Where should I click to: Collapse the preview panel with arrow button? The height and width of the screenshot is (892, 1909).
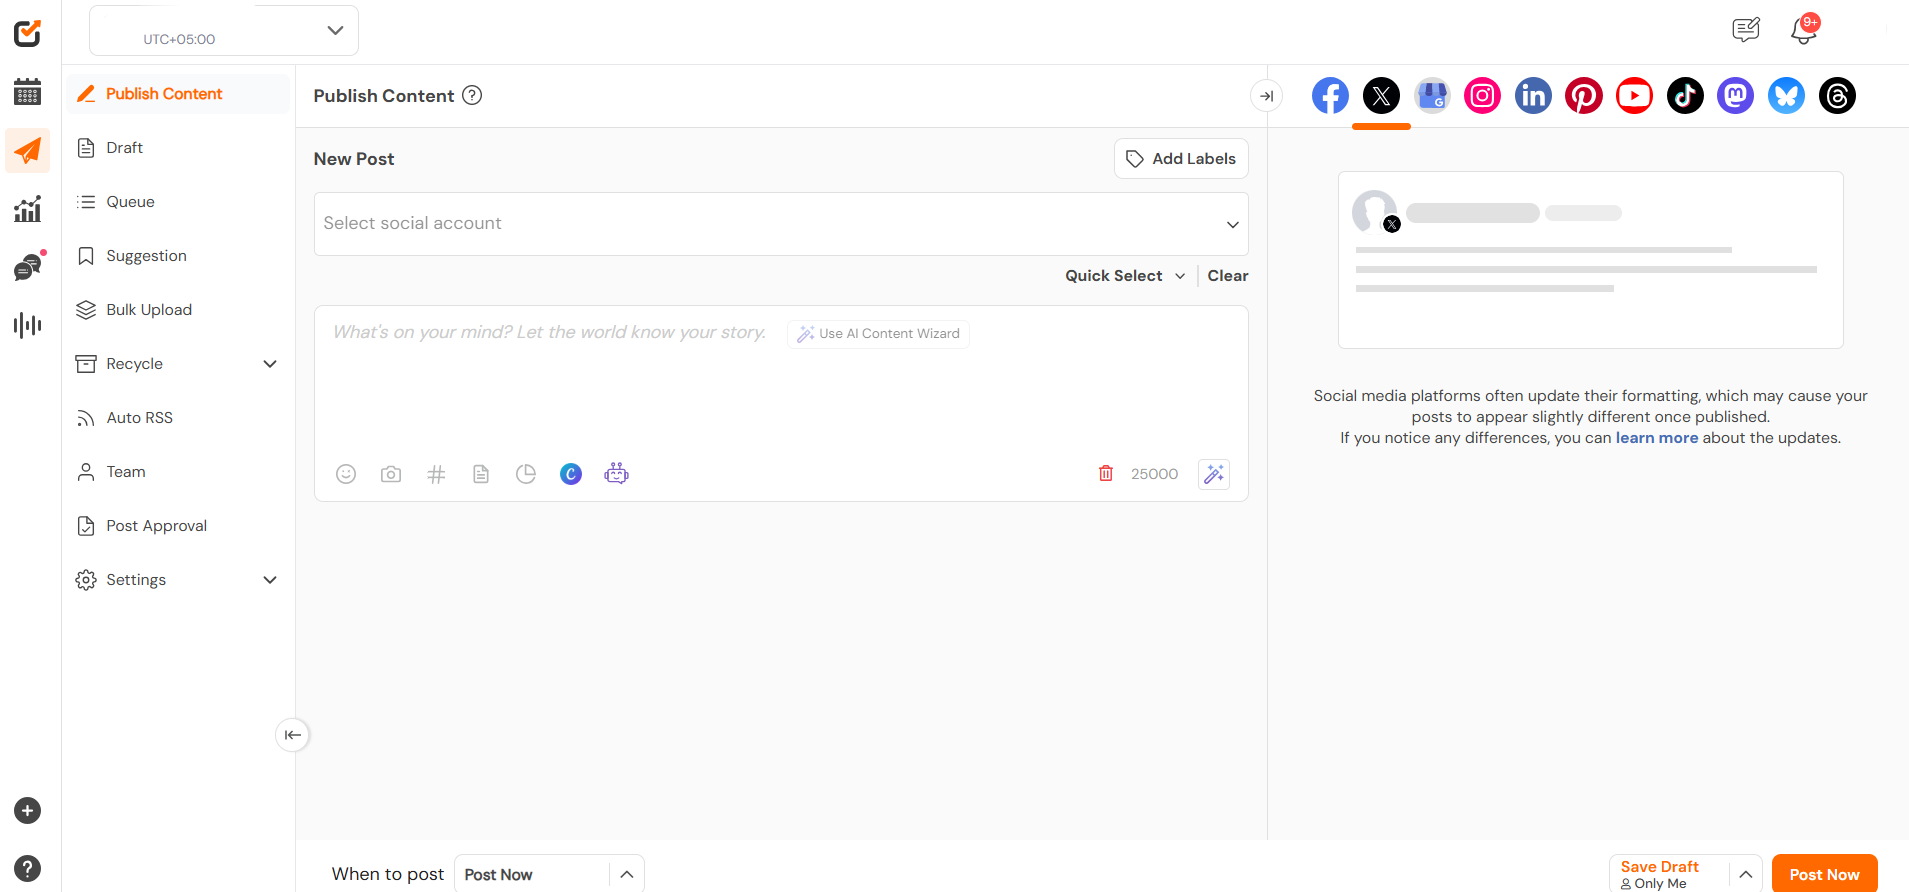(1267, 96)
